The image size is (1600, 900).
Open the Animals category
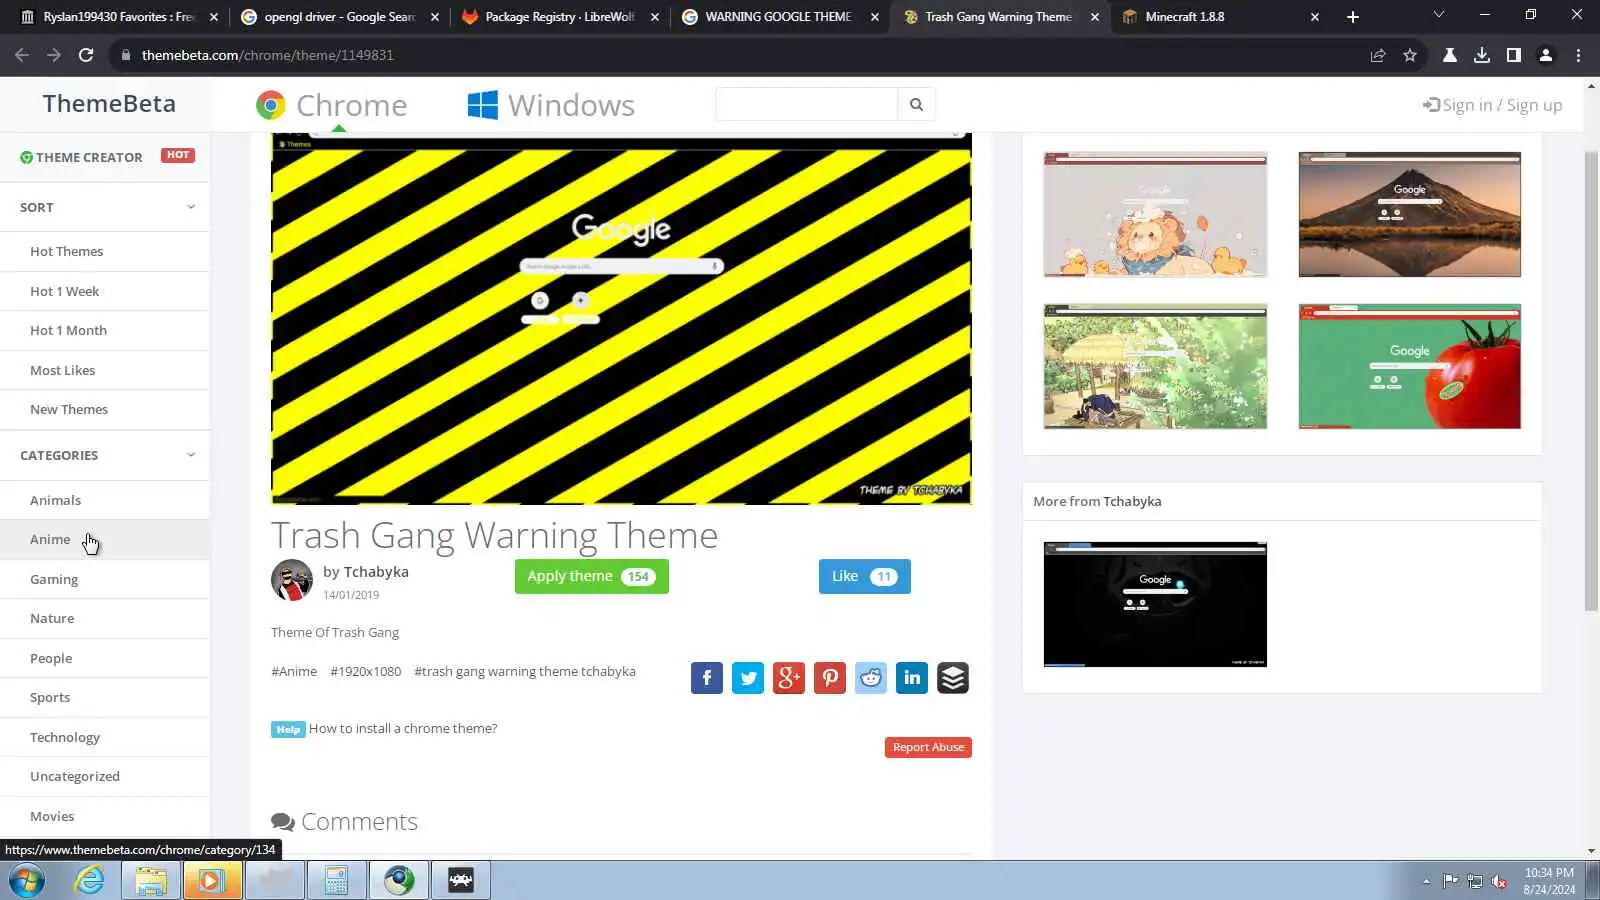pyautogui.click(x=55, y=500)
